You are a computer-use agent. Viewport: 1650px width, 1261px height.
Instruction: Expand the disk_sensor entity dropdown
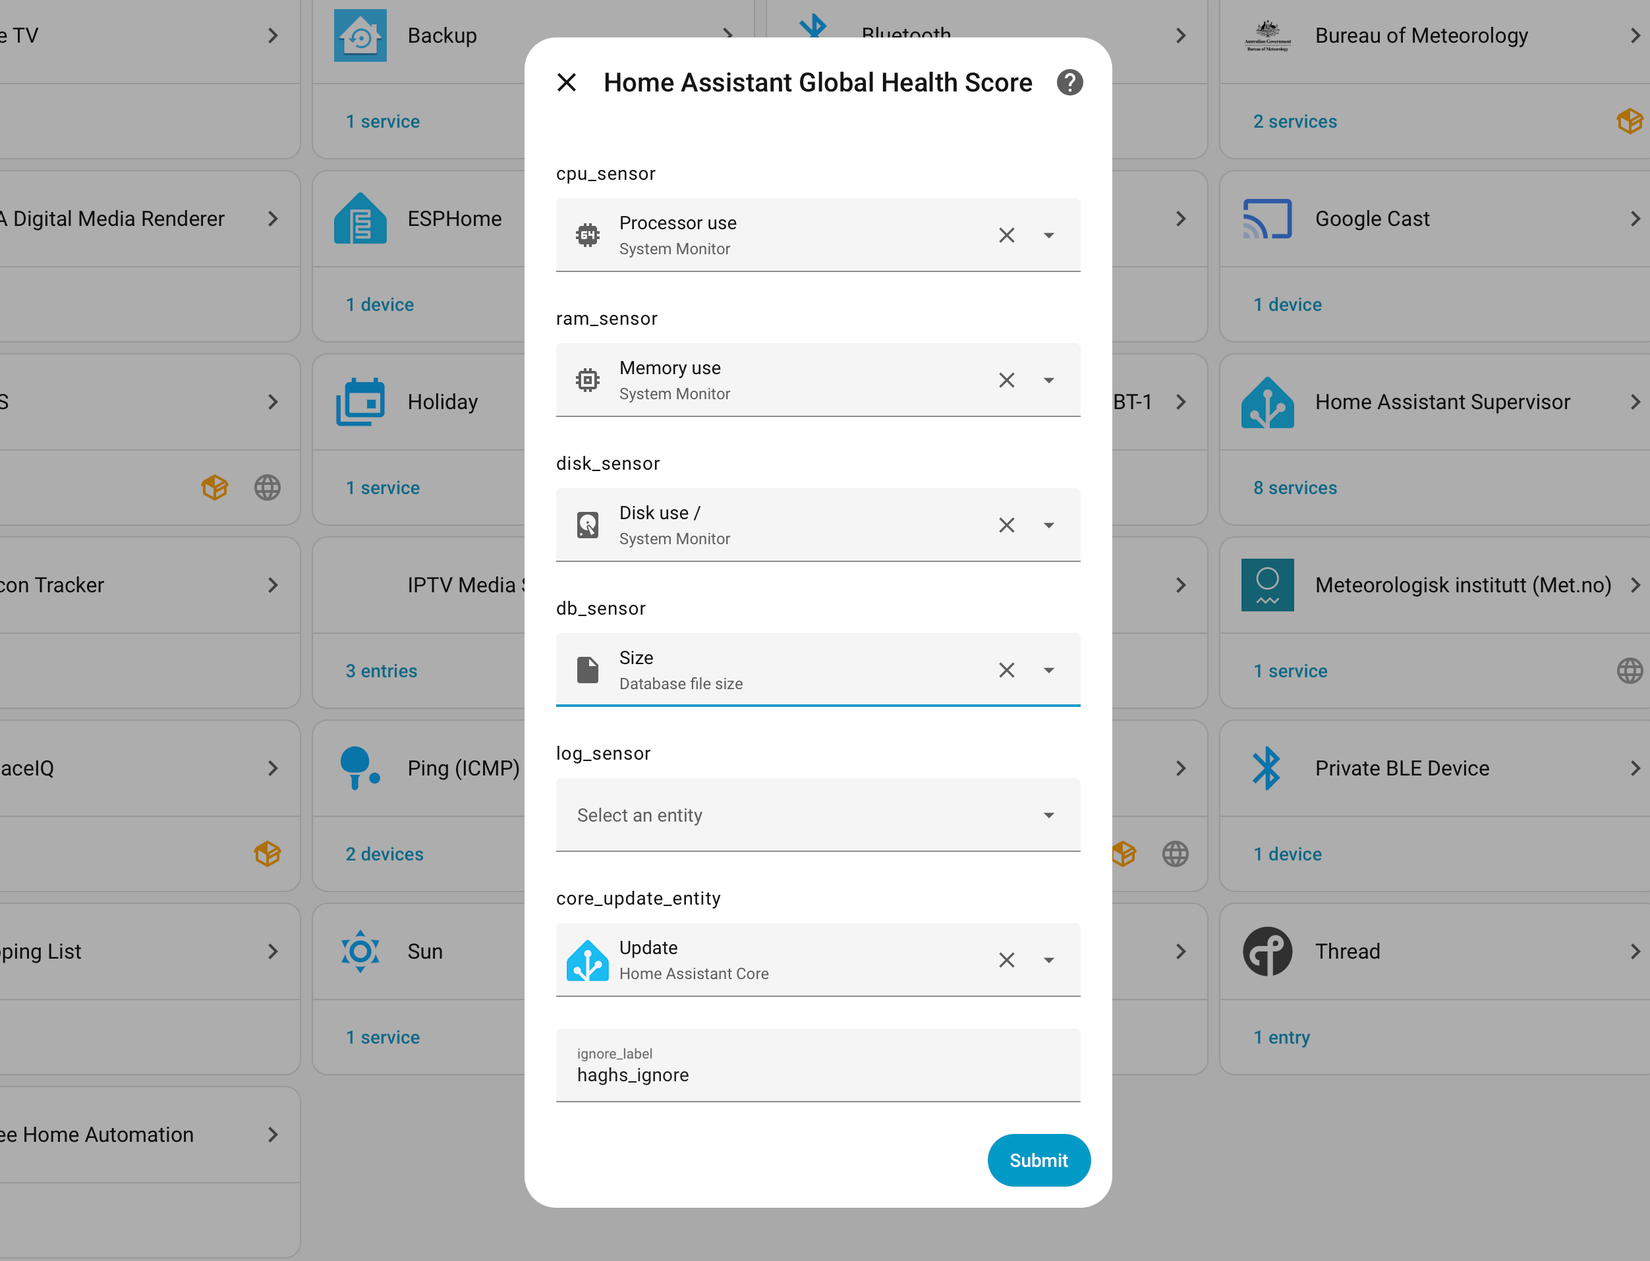[x=1049, y=524]
